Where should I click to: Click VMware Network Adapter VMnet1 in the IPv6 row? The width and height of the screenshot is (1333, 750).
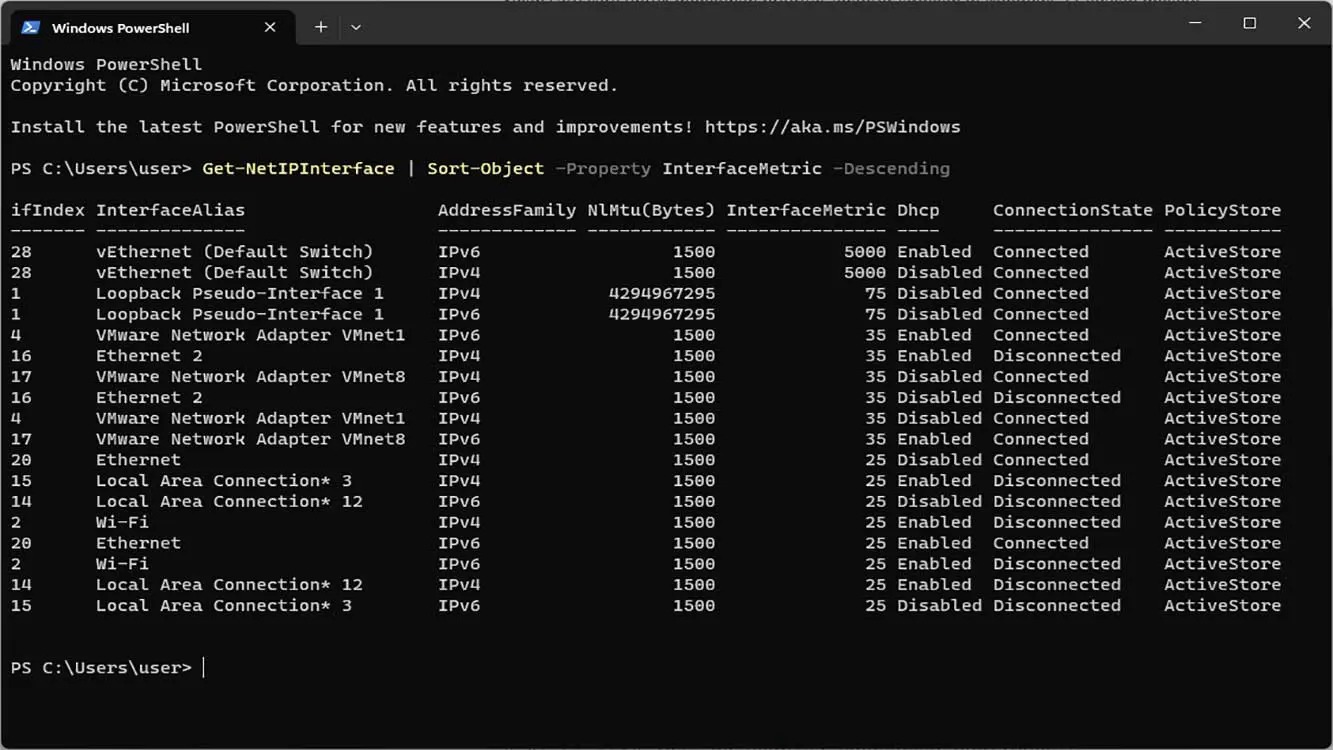click(250, 335)
